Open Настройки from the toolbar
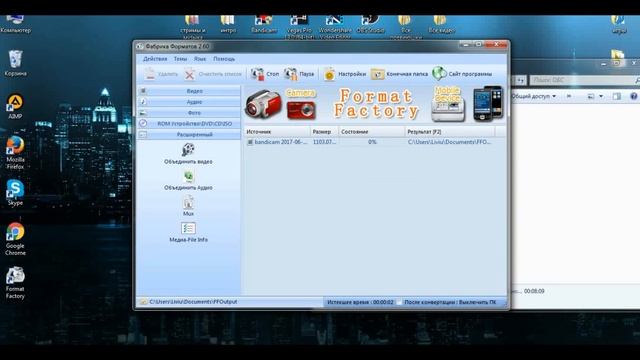The image size is (640, 360). (x=345, y=74)
